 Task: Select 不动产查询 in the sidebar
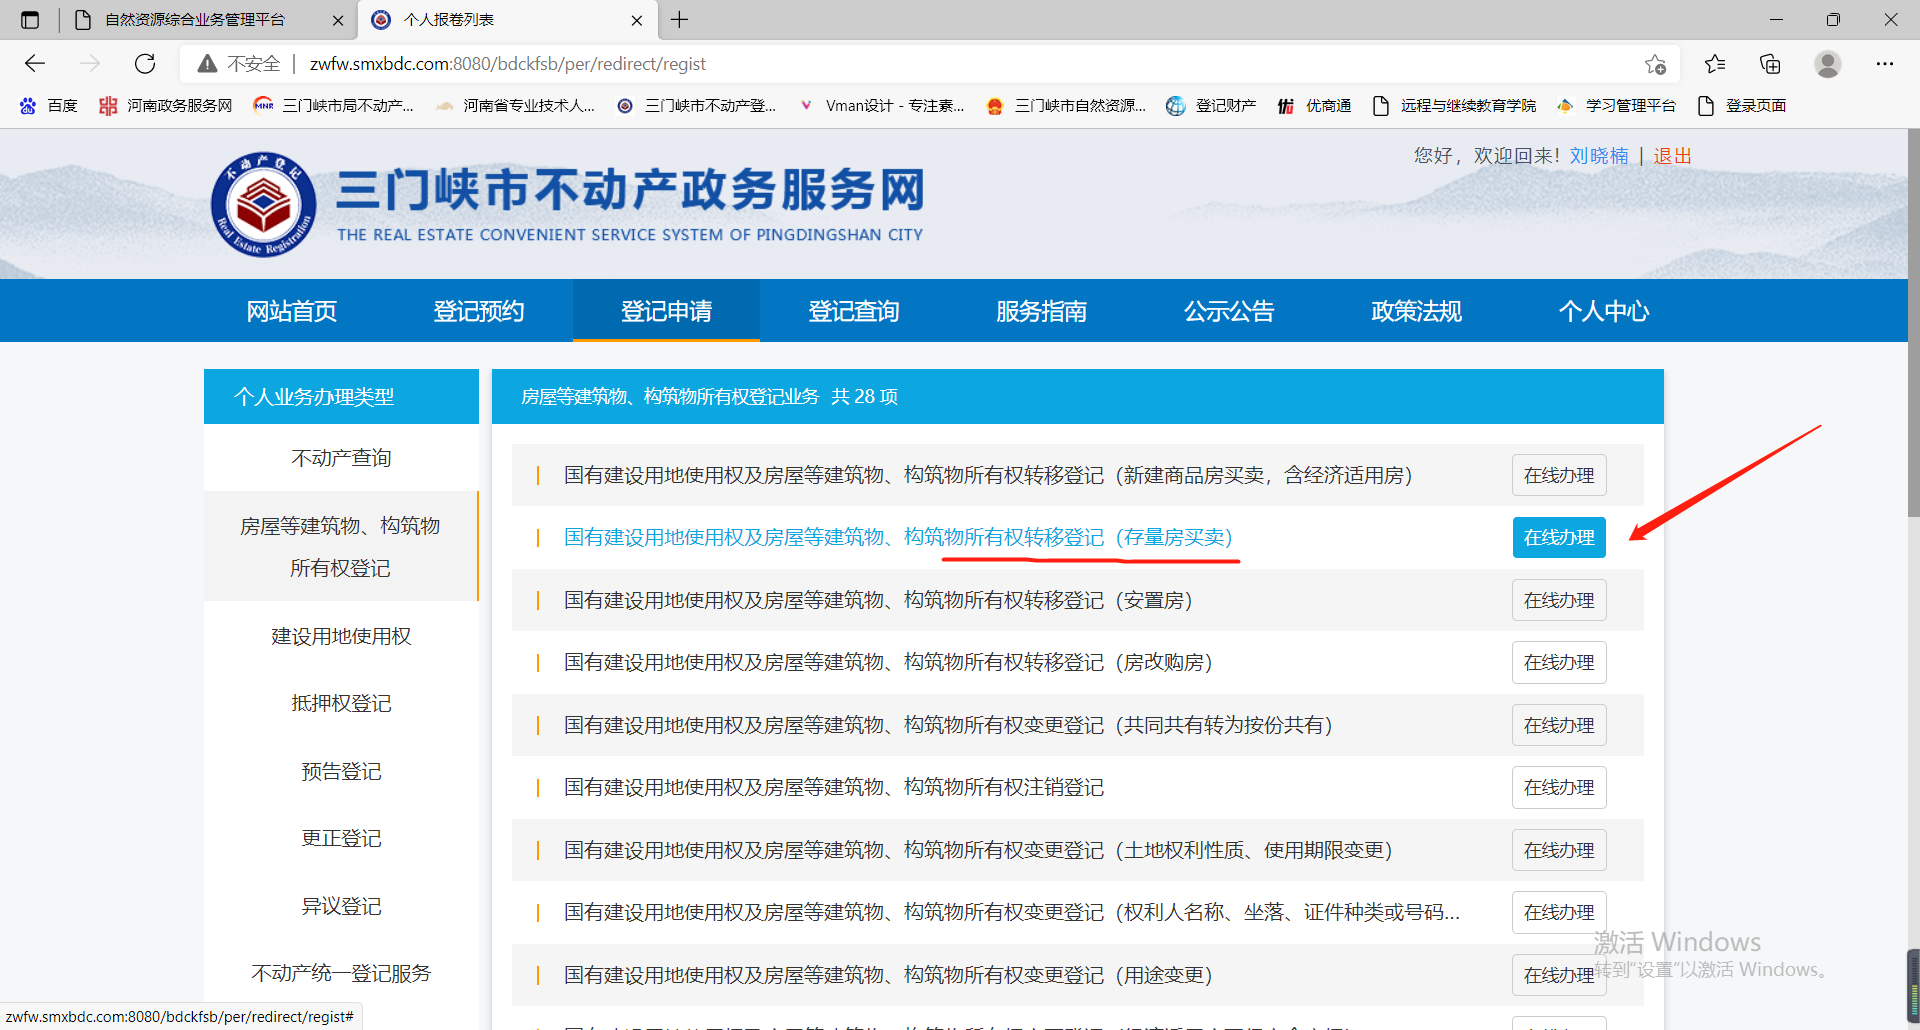pyautogui.click(x=341, y=458)
